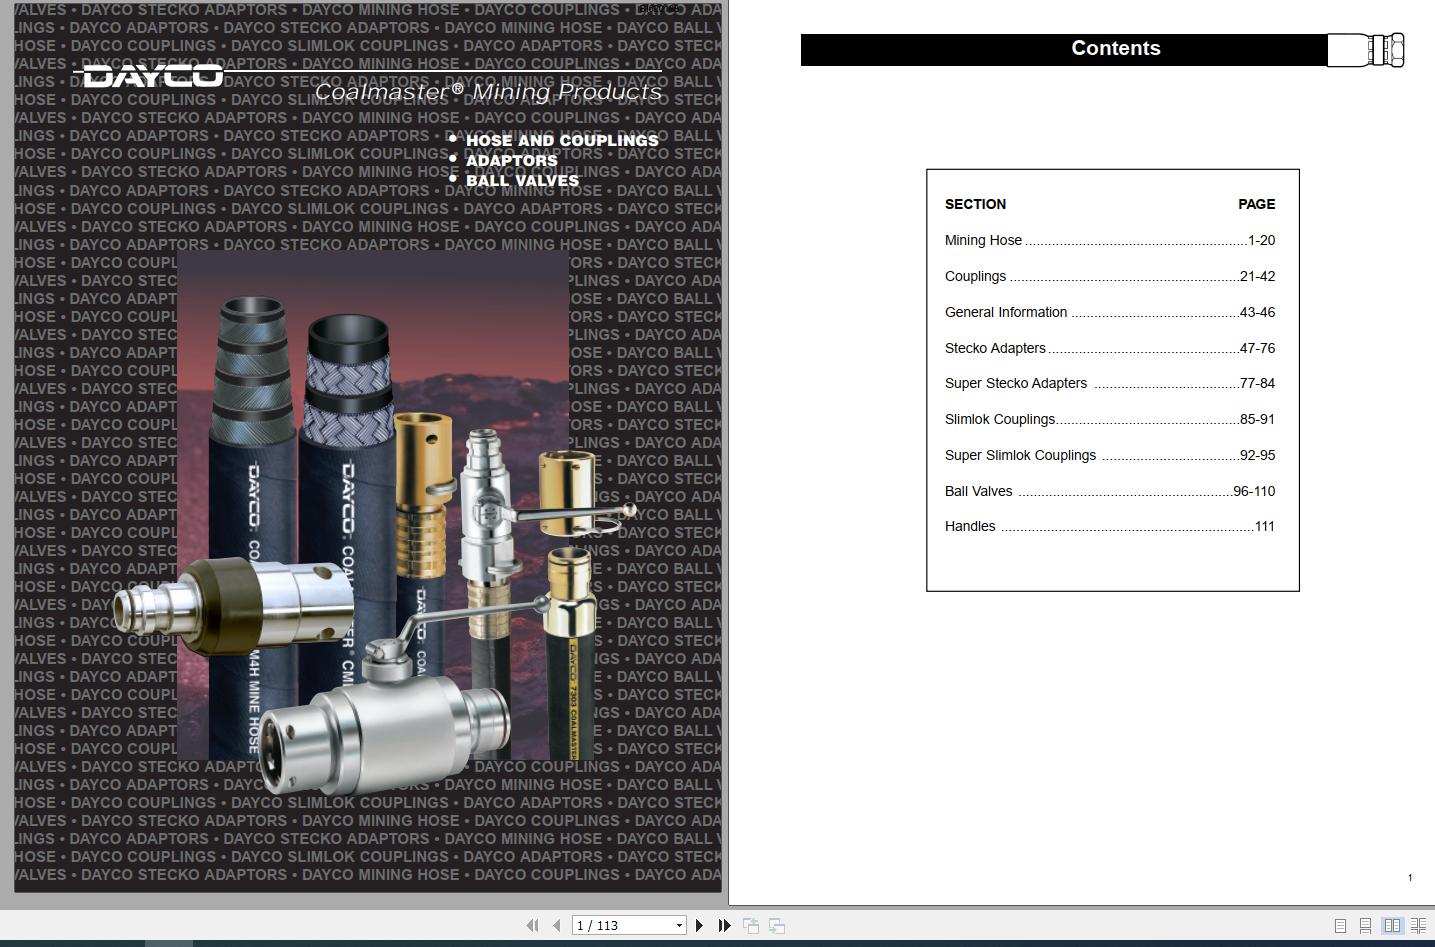
Task: Open the page number dropdown
Action: tap(679, 926)
